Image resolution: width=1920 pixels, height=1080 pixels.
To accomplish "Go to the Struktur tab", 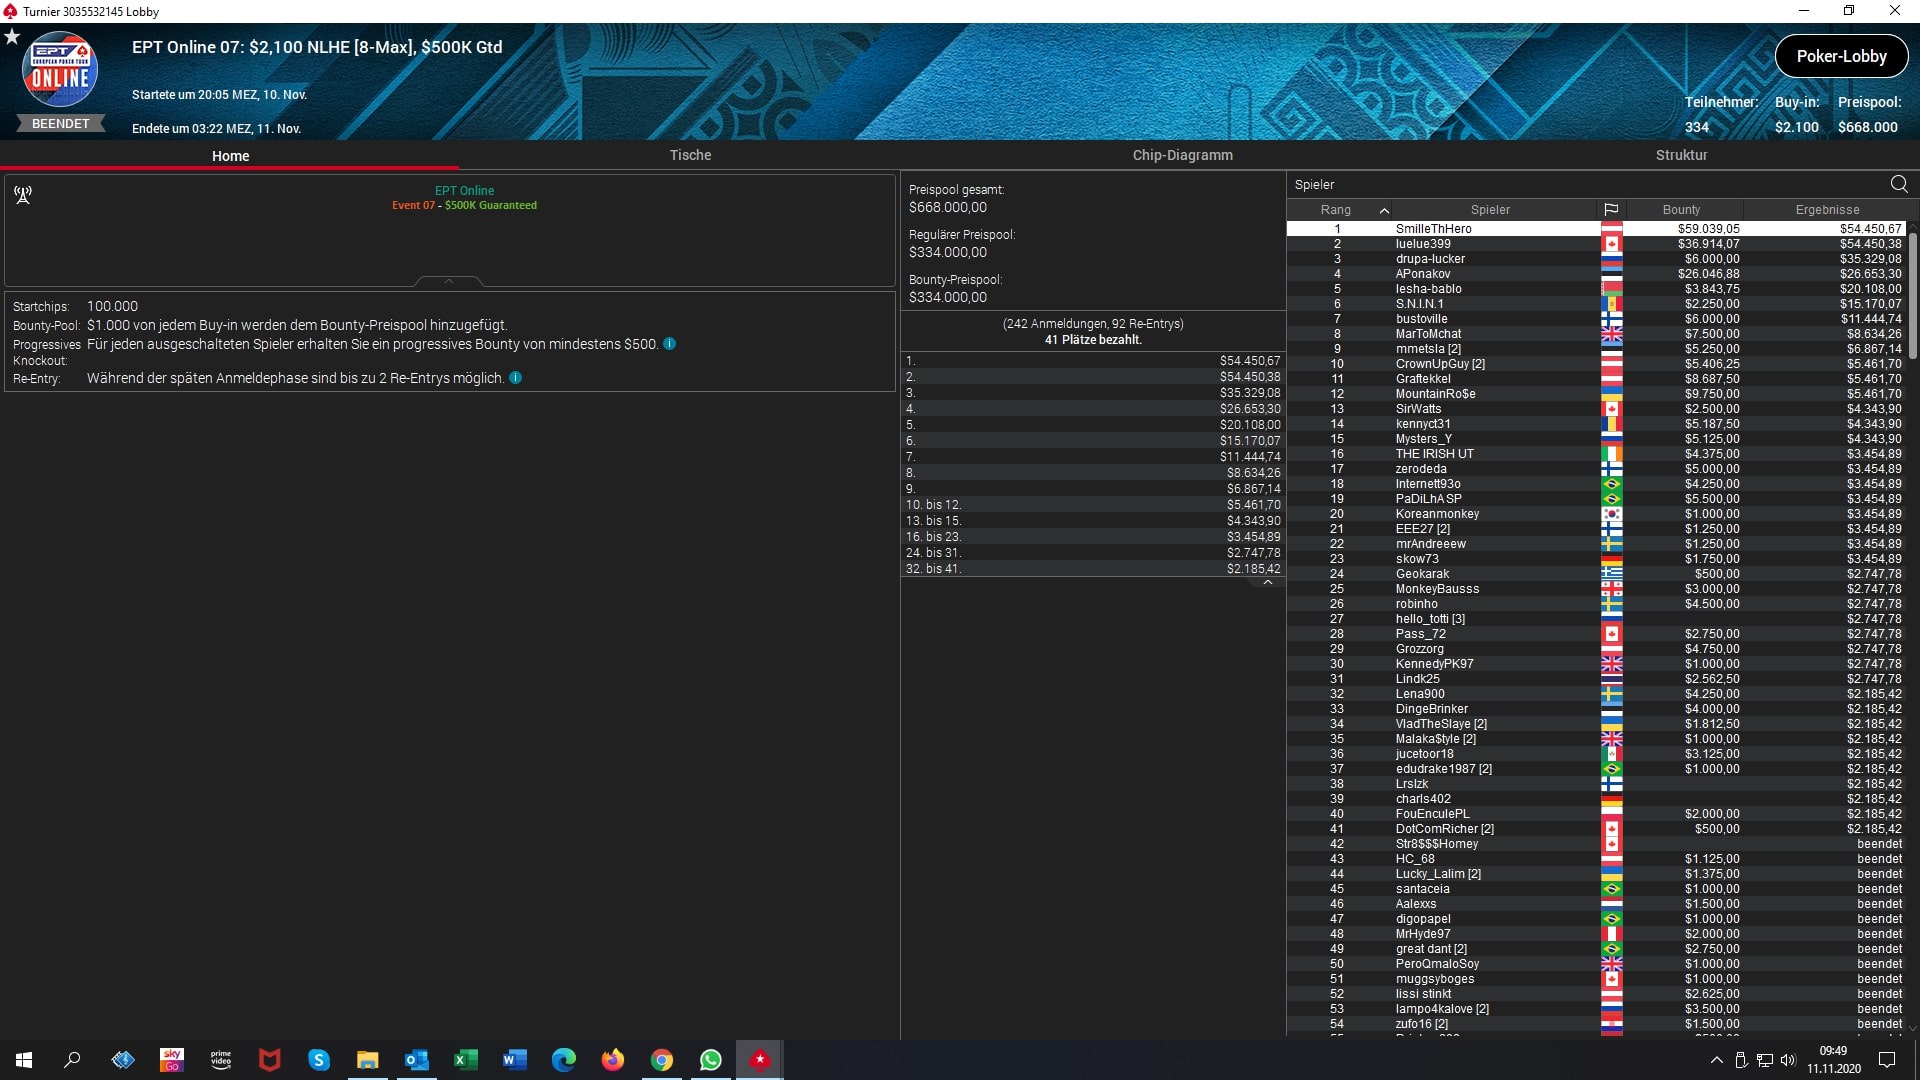I will (1681, 155).
